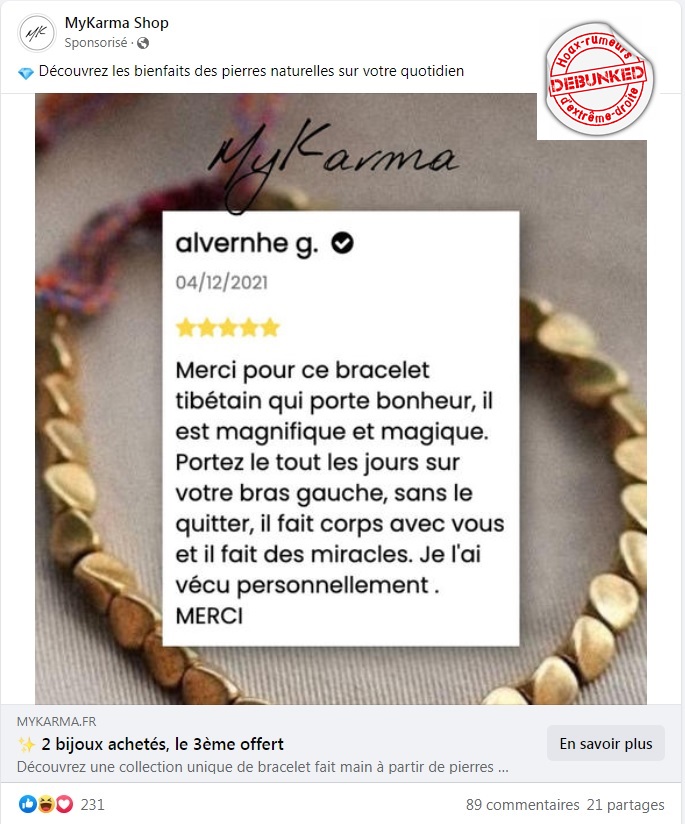Click the headline 2 bijoux achetés, le 3ème offert

coord(162,744)
